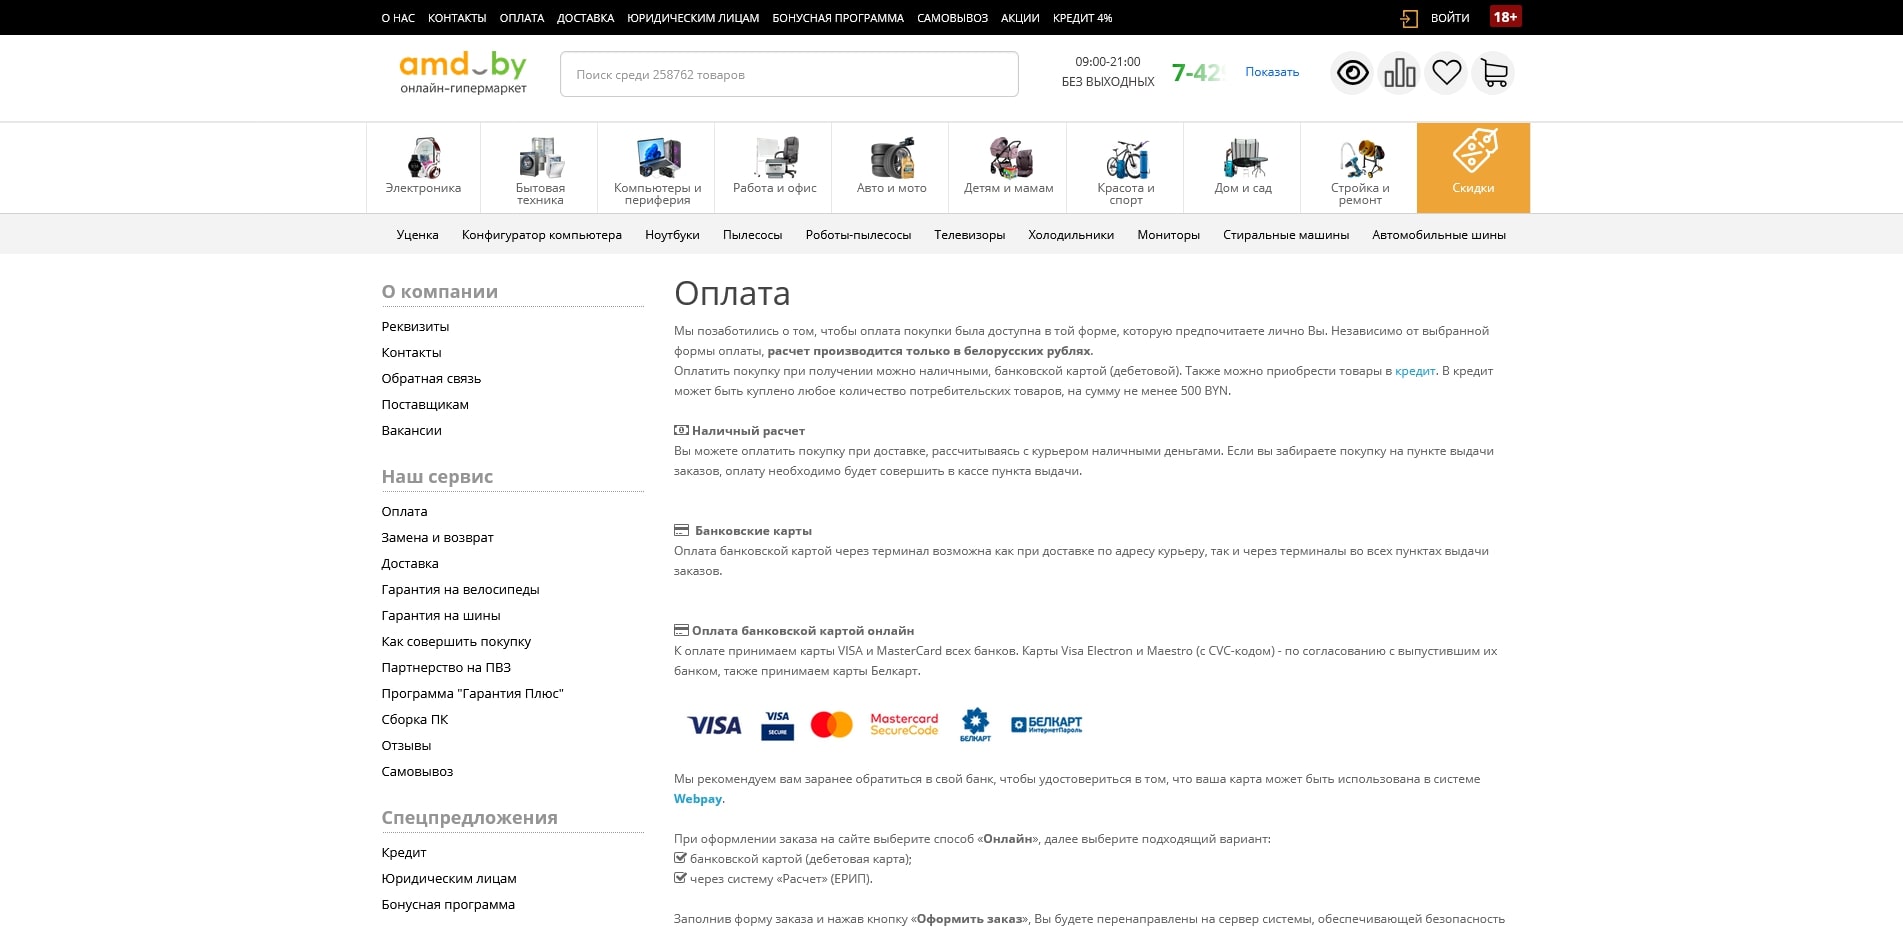Follow the кредит link in the text
This screenshot has height=927, width=1903.
(1414, 371)
